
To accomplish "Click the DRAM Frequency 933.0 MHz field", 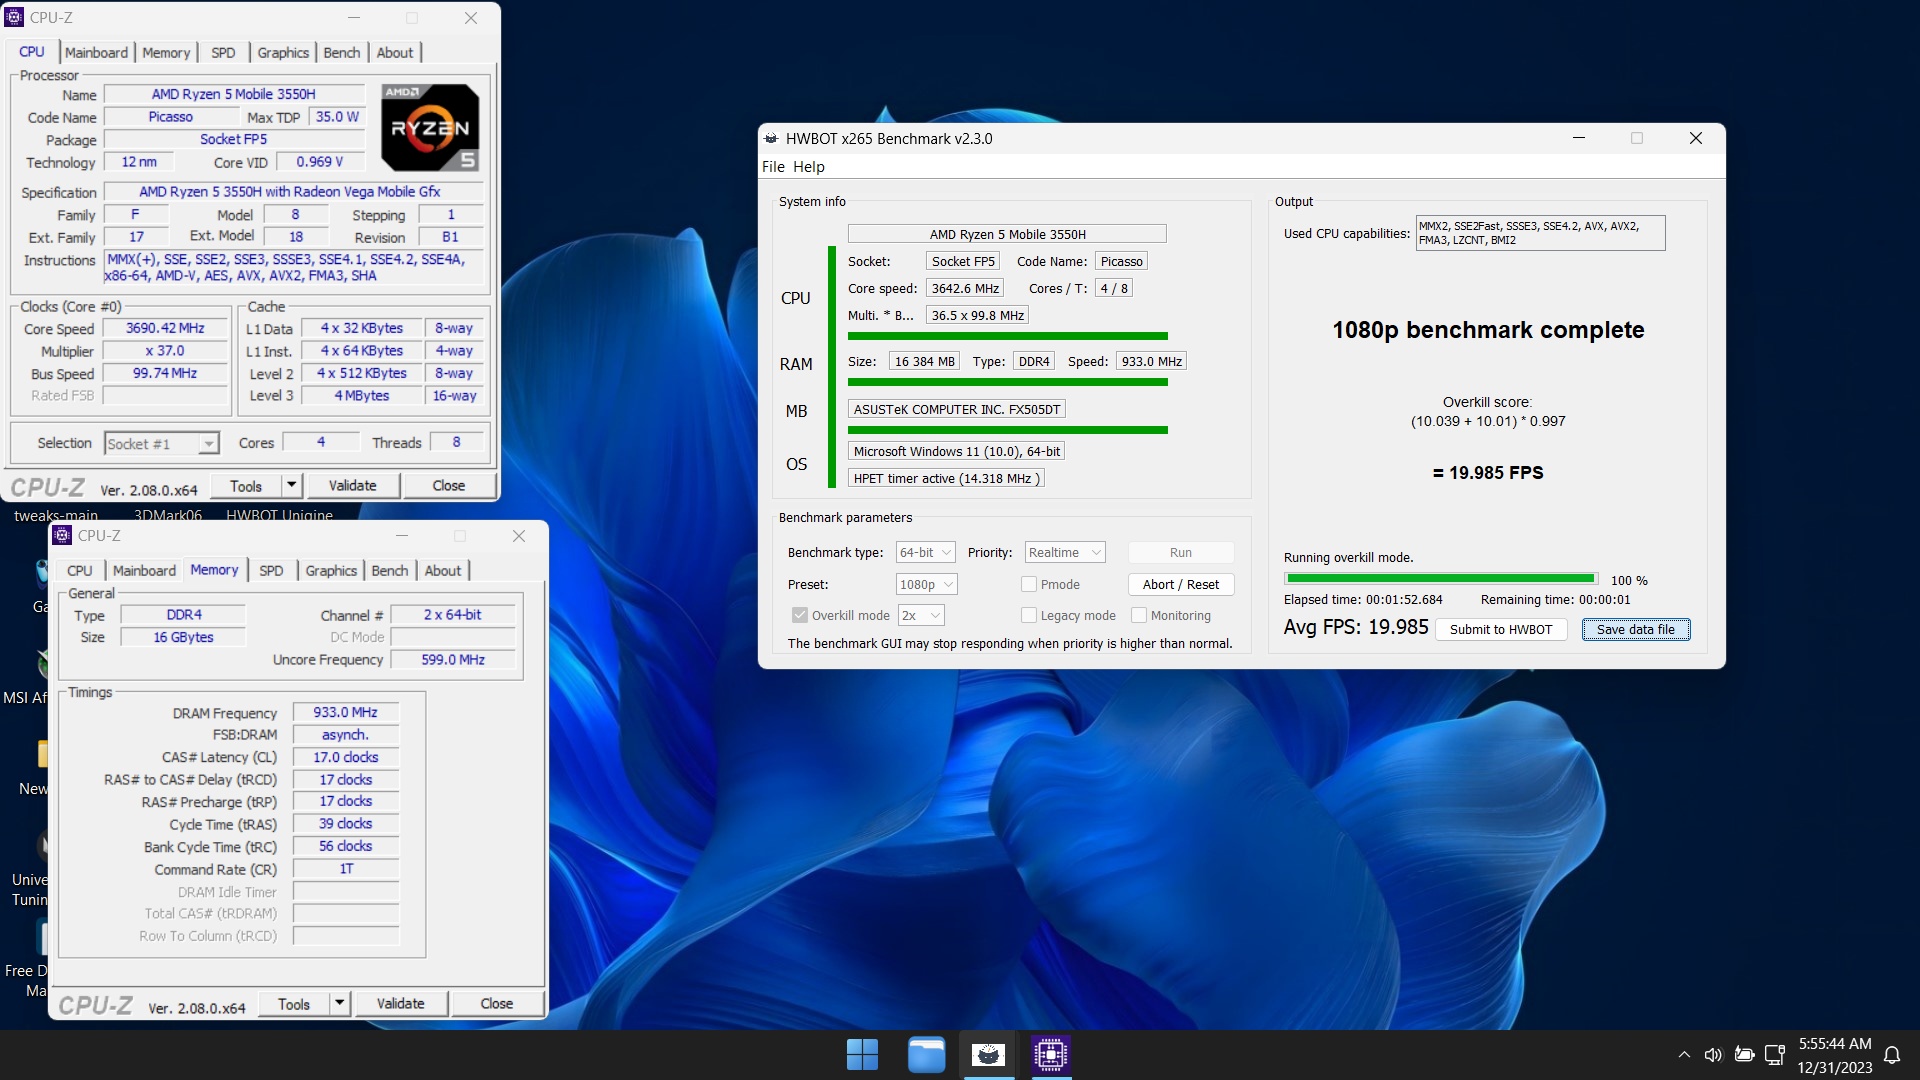I will (346, 712).
